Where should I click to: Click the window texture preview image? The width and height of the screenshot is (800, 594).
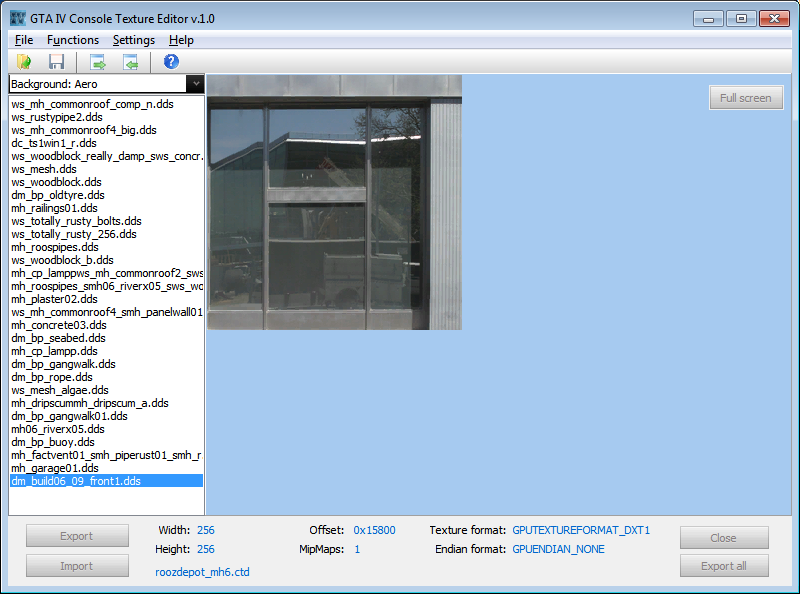[x=334, y=202]
